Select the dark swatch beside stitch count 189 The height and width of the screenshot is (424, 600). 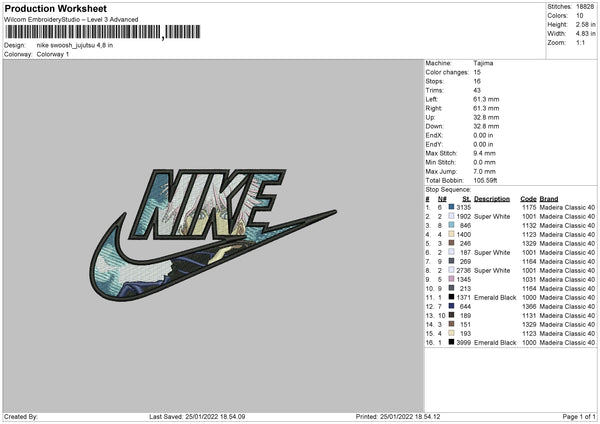[x=452, y=315]
